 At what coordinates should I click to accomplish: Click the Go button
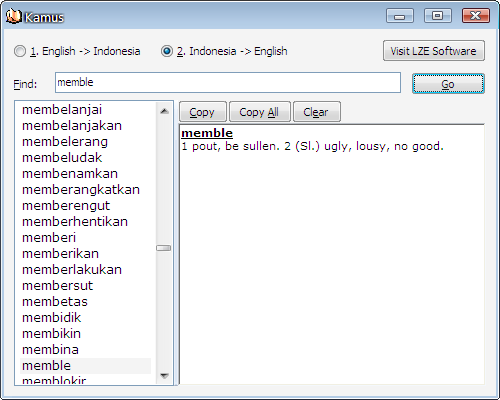click(448, 84)
